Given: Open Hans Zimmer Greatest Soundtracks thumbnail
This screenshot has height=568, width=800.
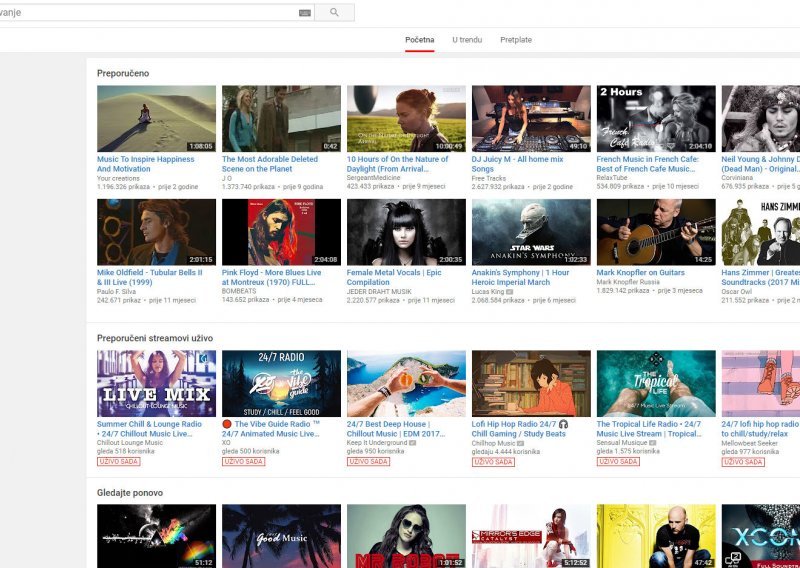Looking at the screenshot, I should point(761,232).
